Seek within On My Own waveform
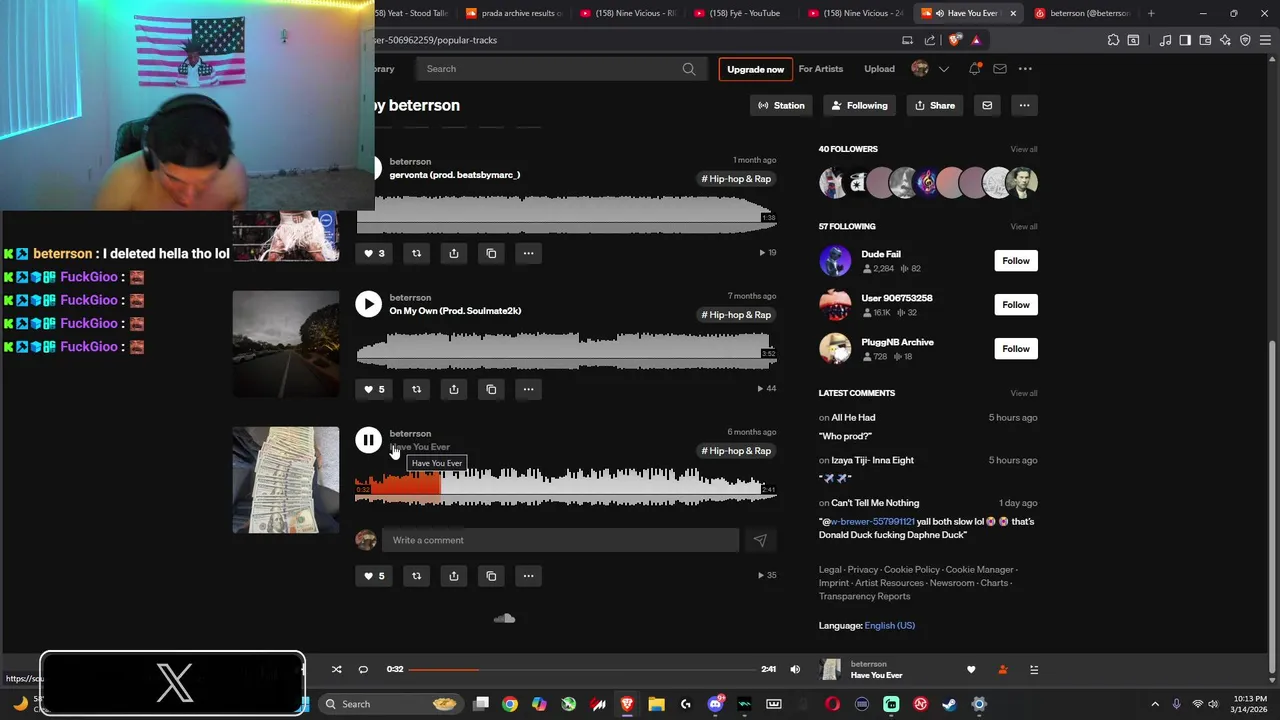This screenshot has height=720, width=1280. tap(566, 349)
